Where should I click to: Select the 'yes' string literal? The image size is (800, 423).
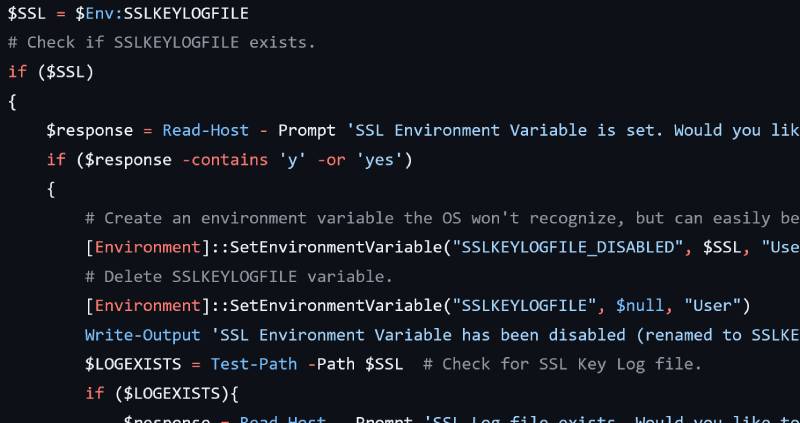click(x=375, y=159)
